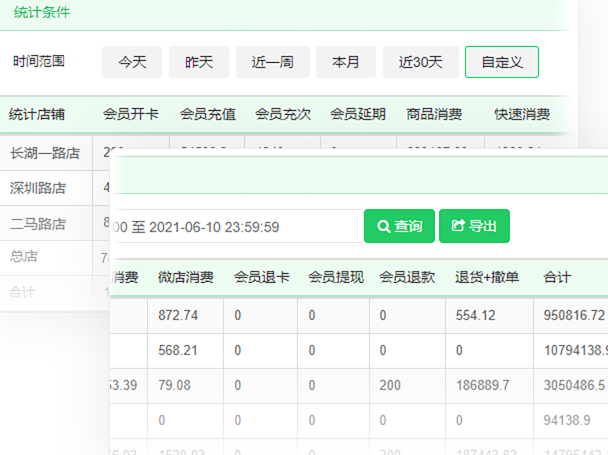Select 本月 as the time range
Image resolution: width=608 pixels, height=455 pixels.
pos(346,62)
